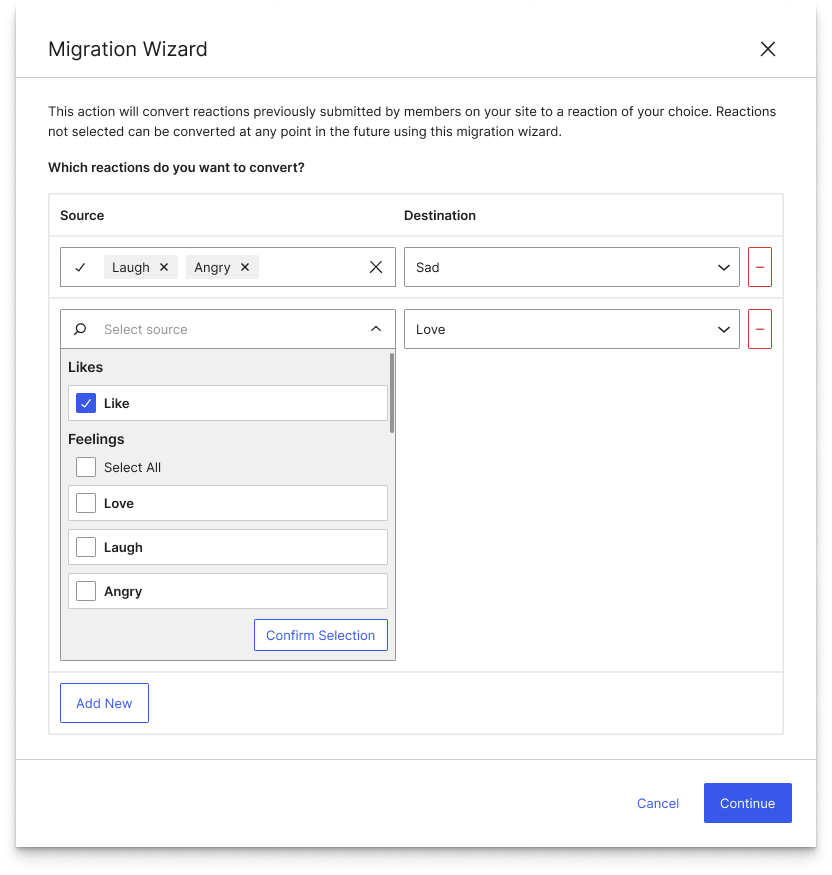Uncheck the Like checkbox
The width and height of the screenshot is (832, 875).
tap(86, 404)
